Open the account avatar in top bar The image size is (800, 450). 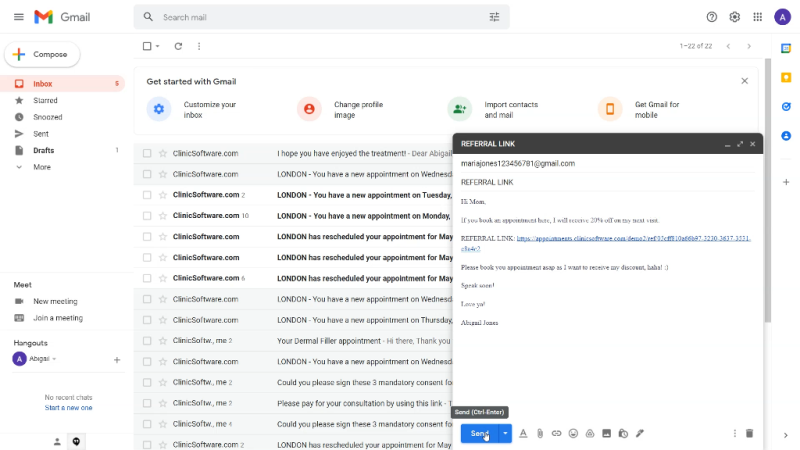tap(782, 17)
